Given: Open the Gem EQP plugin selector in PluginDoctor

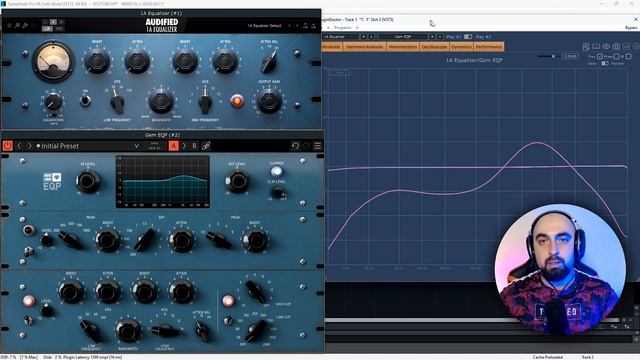Looking at the screenshot, I should point(402,37).
